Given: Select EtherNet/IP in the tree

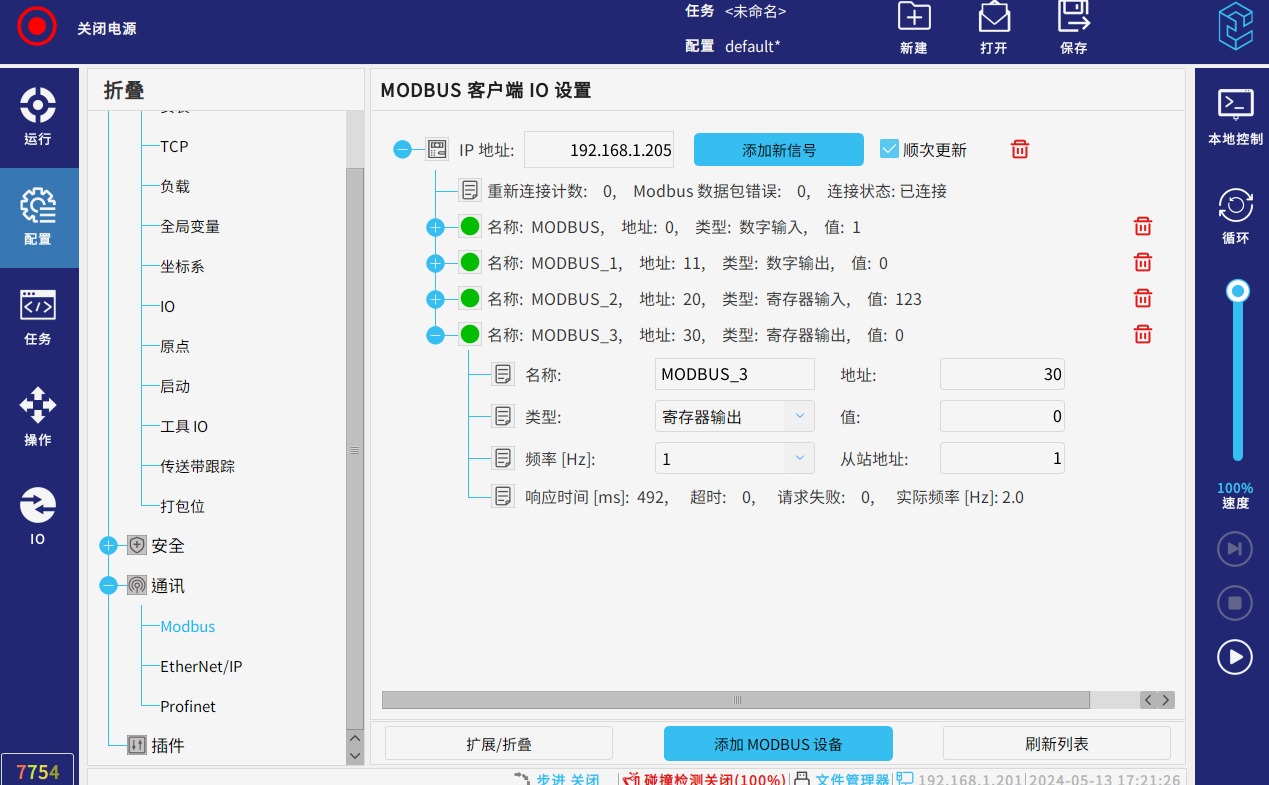Looking at the screenshot, I should [x=201, y=666].
